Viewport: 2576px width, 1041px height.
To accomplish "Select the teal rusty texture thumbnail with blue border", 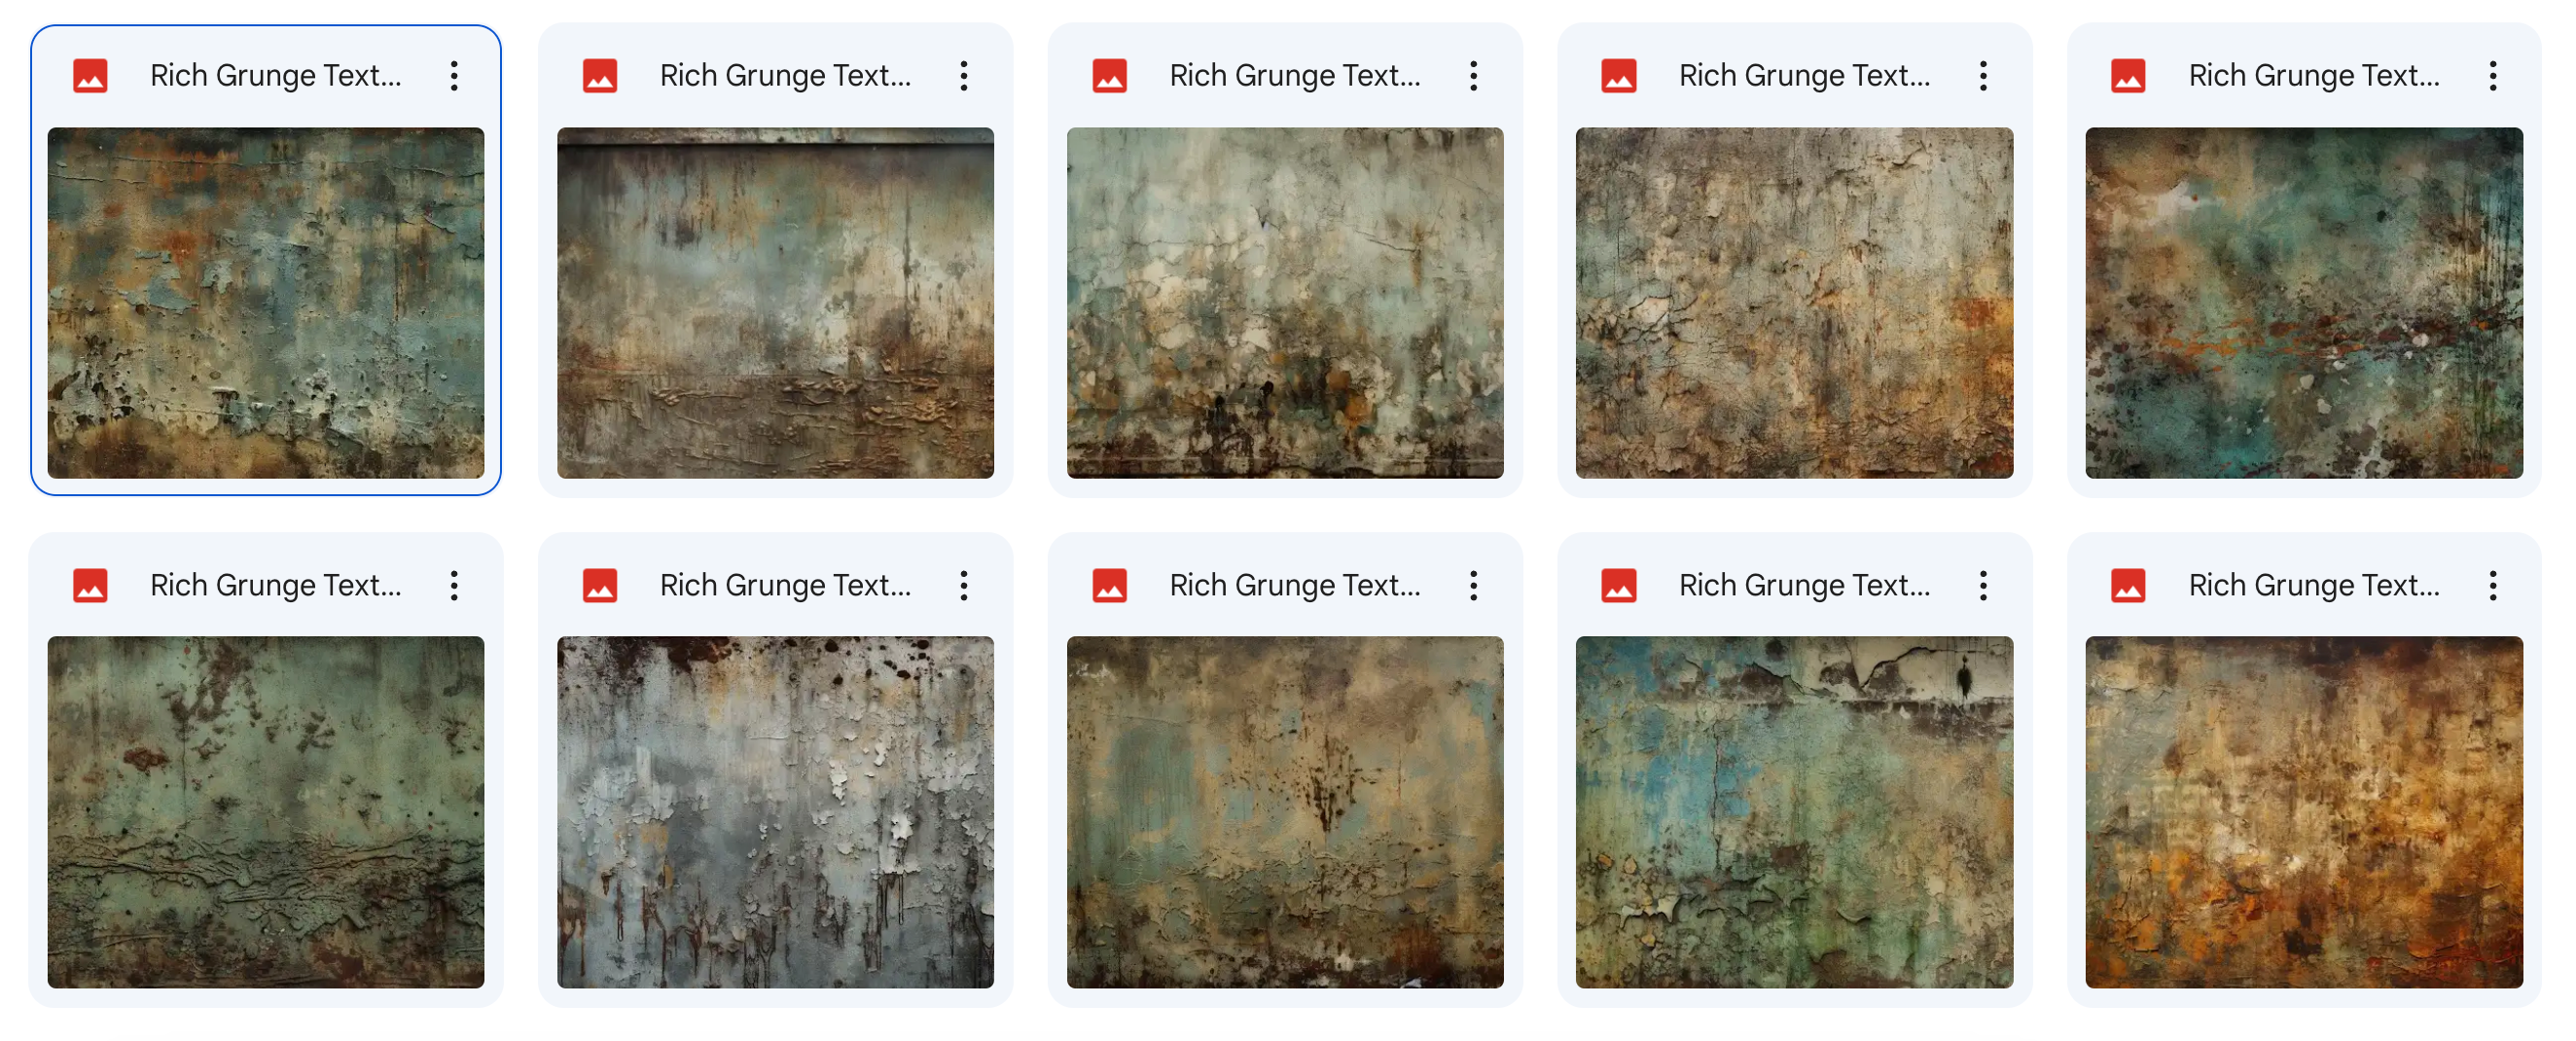I will [266, 303].
